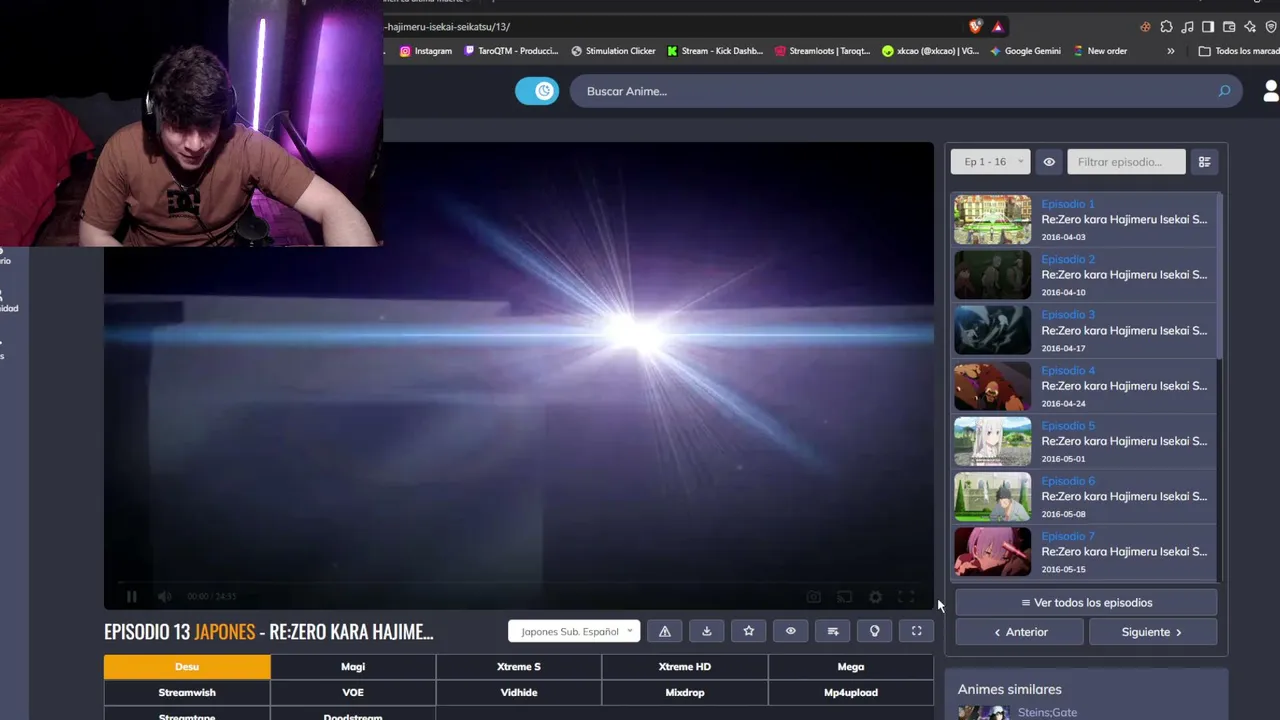The width and height of the screenshot is (1280, 720).
Task: Open Episodio 4 in the episode list
Action: 1085,386
